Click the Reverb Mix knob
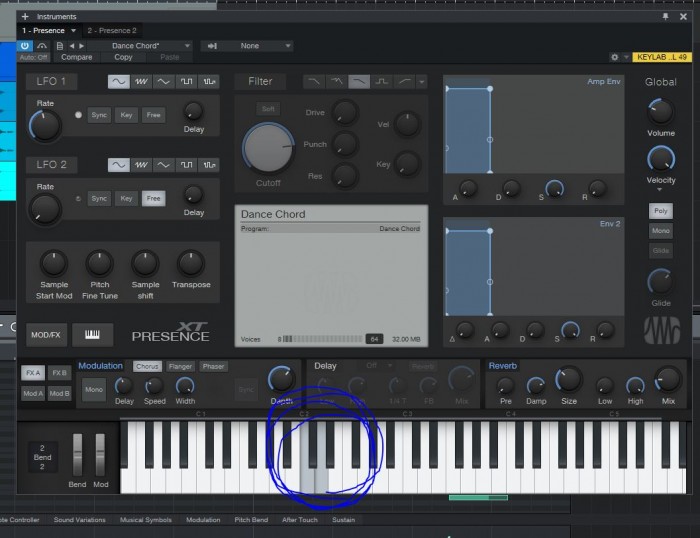This screenshot has width=700, height=538. [668, 380]
